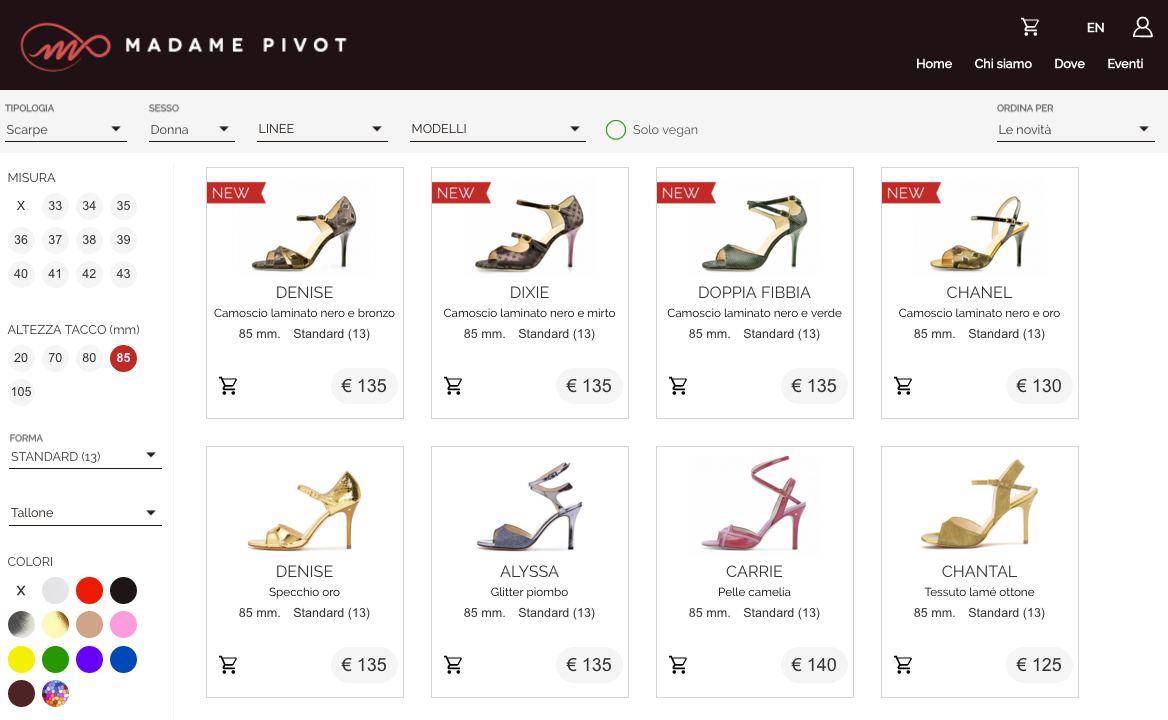Add Chantal shoe to cart
1168x720 pixels.
[x=903, y=665]
